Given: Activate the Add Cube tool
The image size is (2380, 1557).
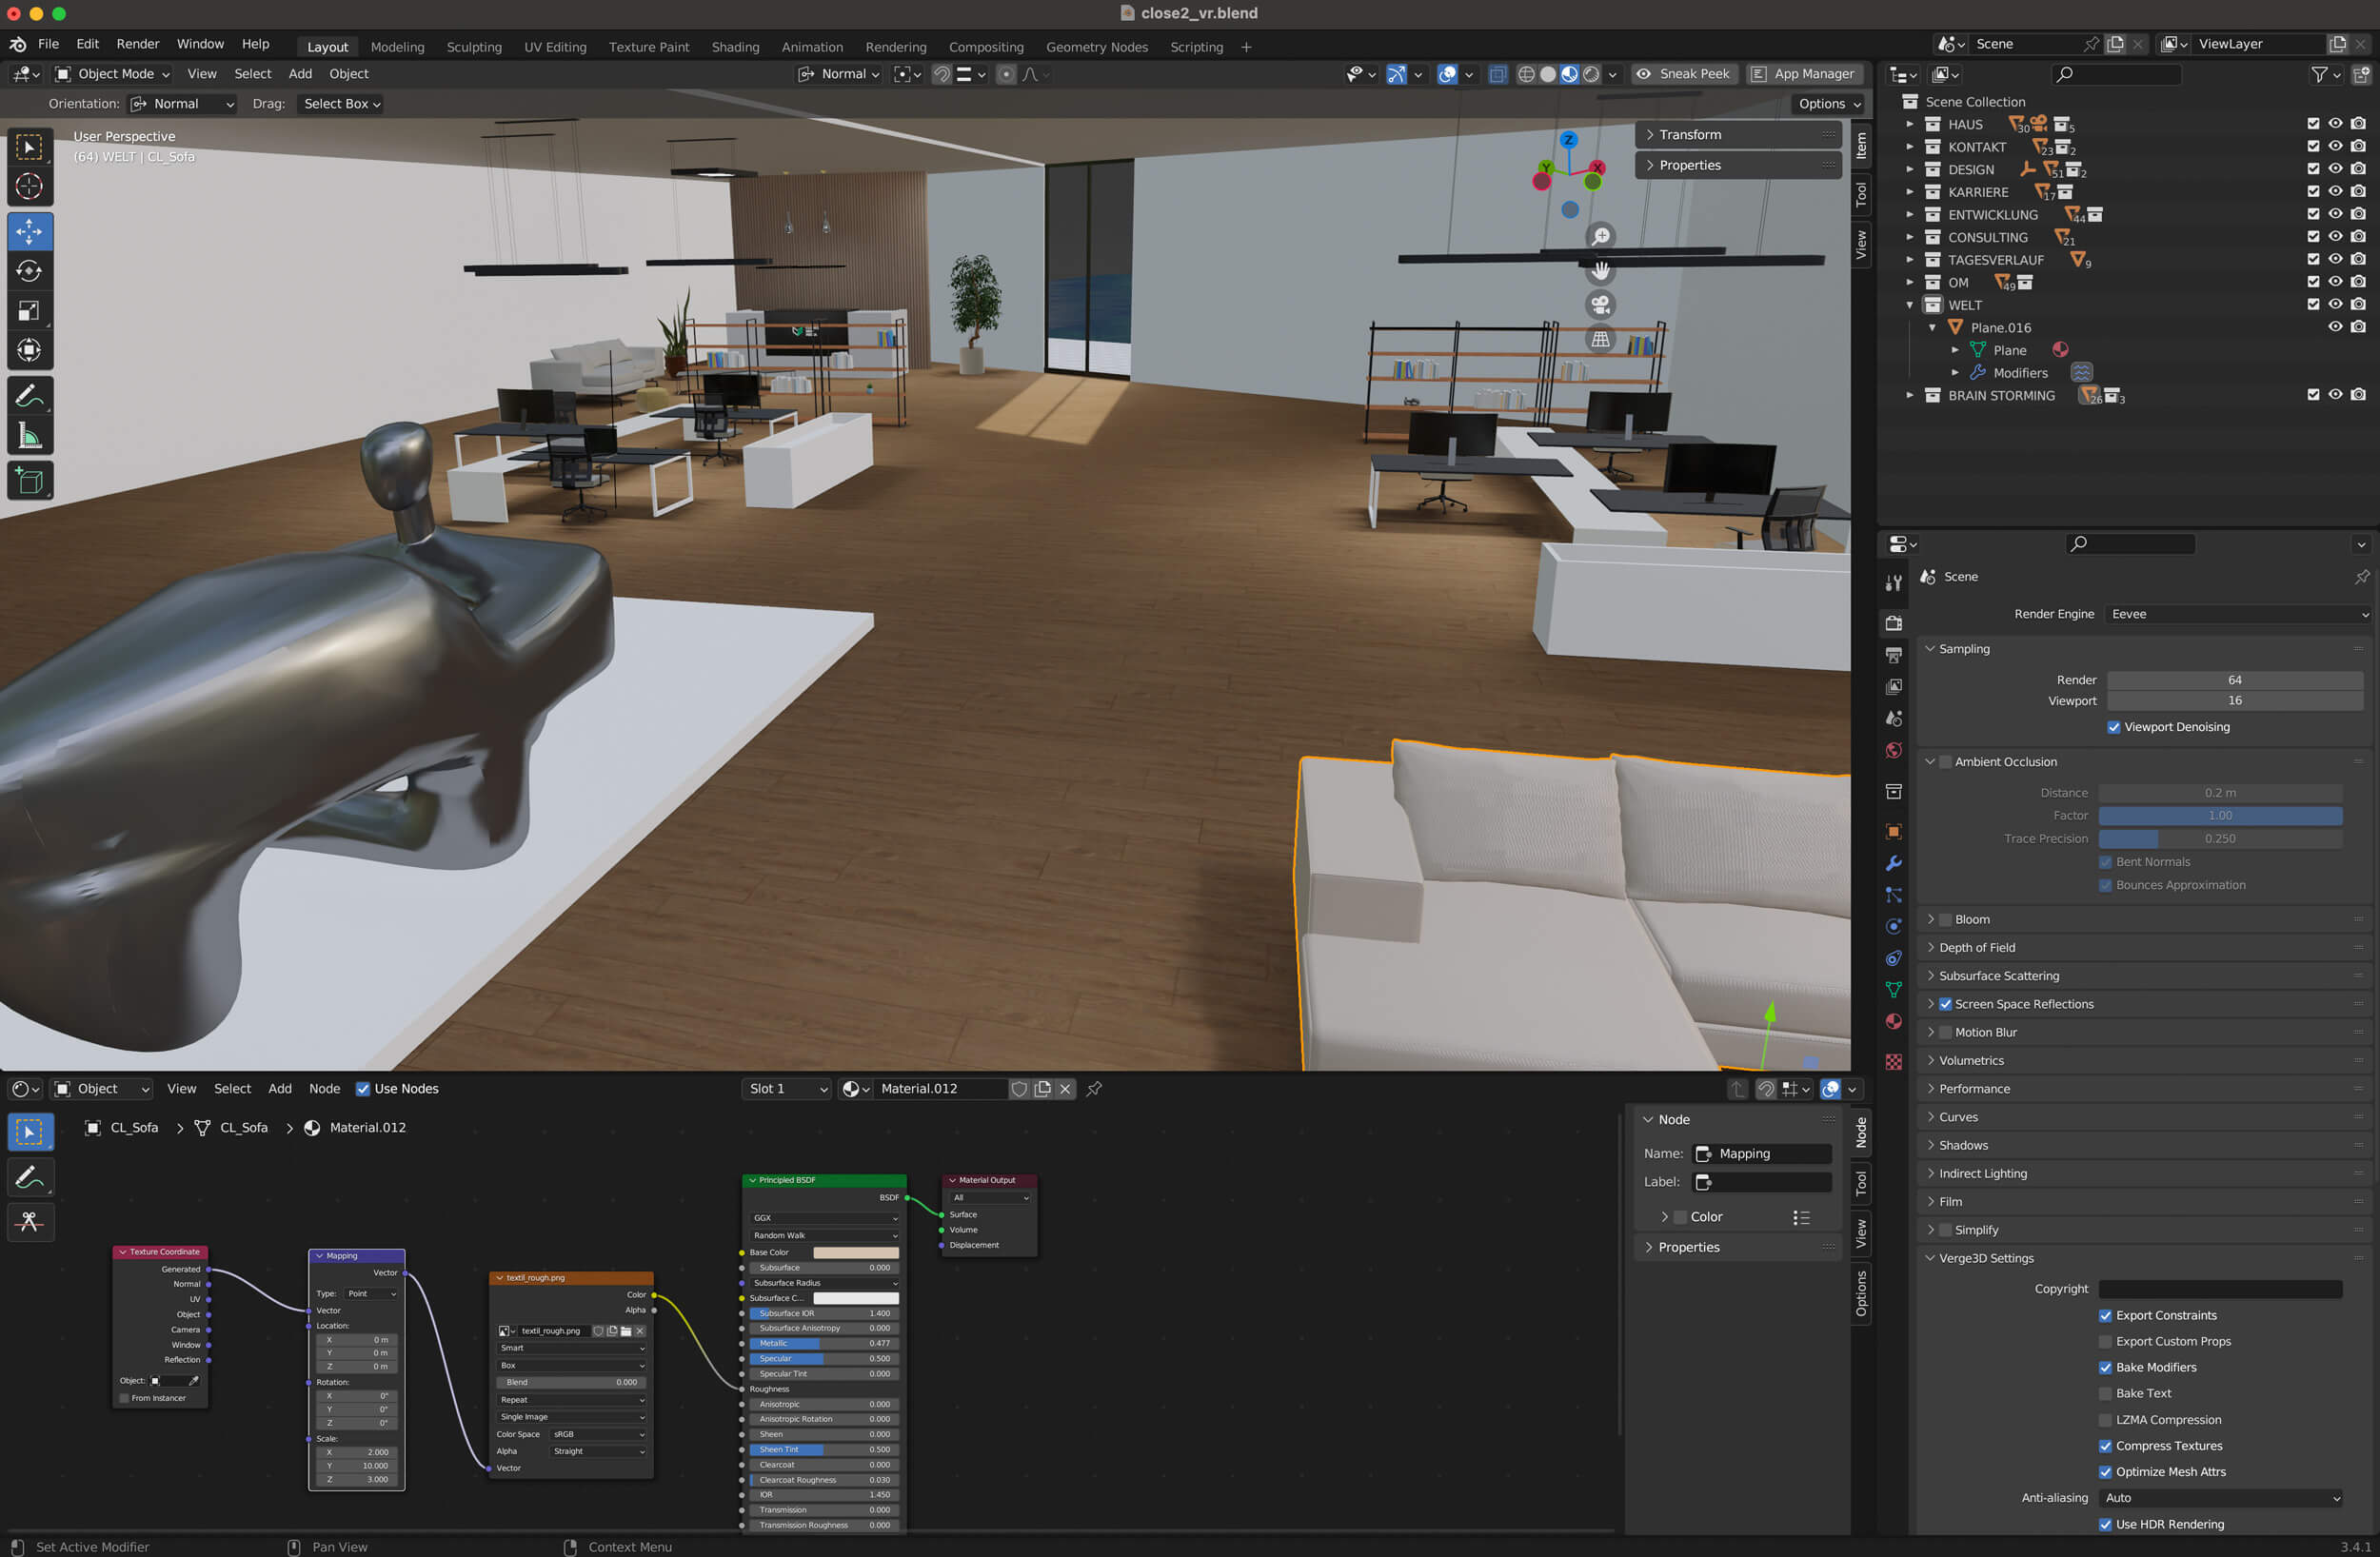Looking at the screenshot, I should 29,481.
